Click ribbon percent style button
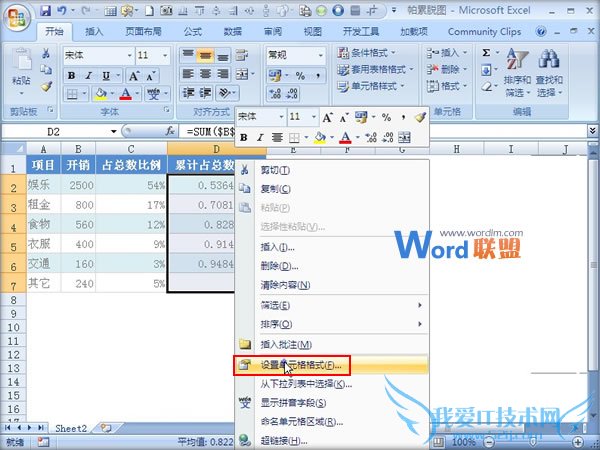The image size is (600, 450). [300, 76]
